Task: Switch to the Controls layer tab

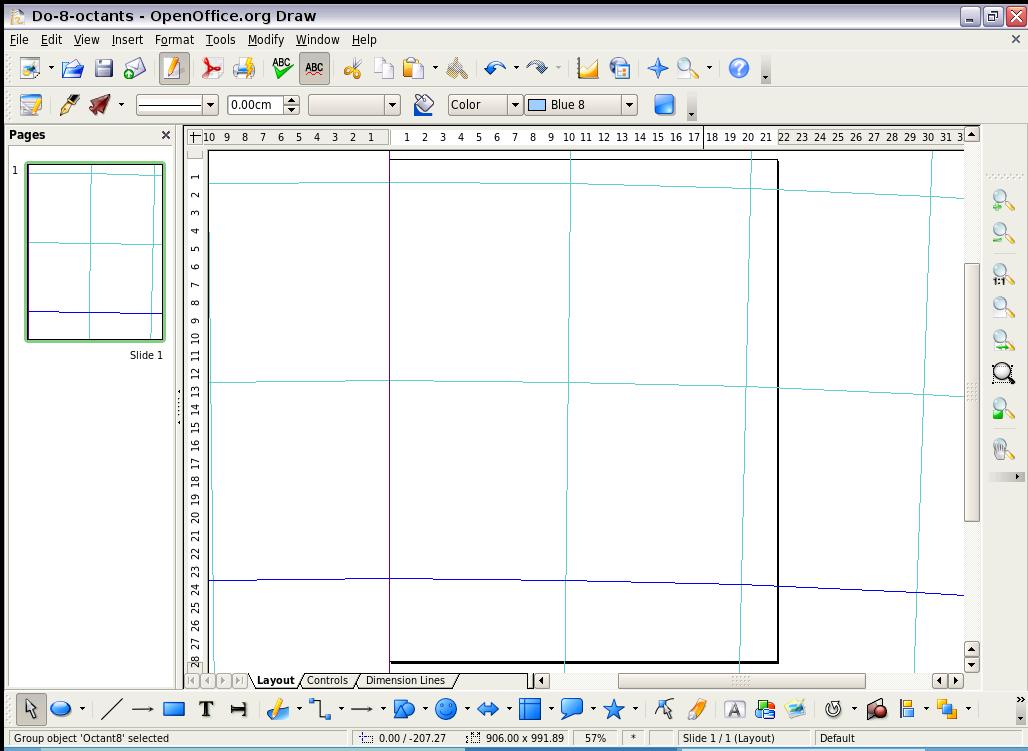Action: click(327, 680)
